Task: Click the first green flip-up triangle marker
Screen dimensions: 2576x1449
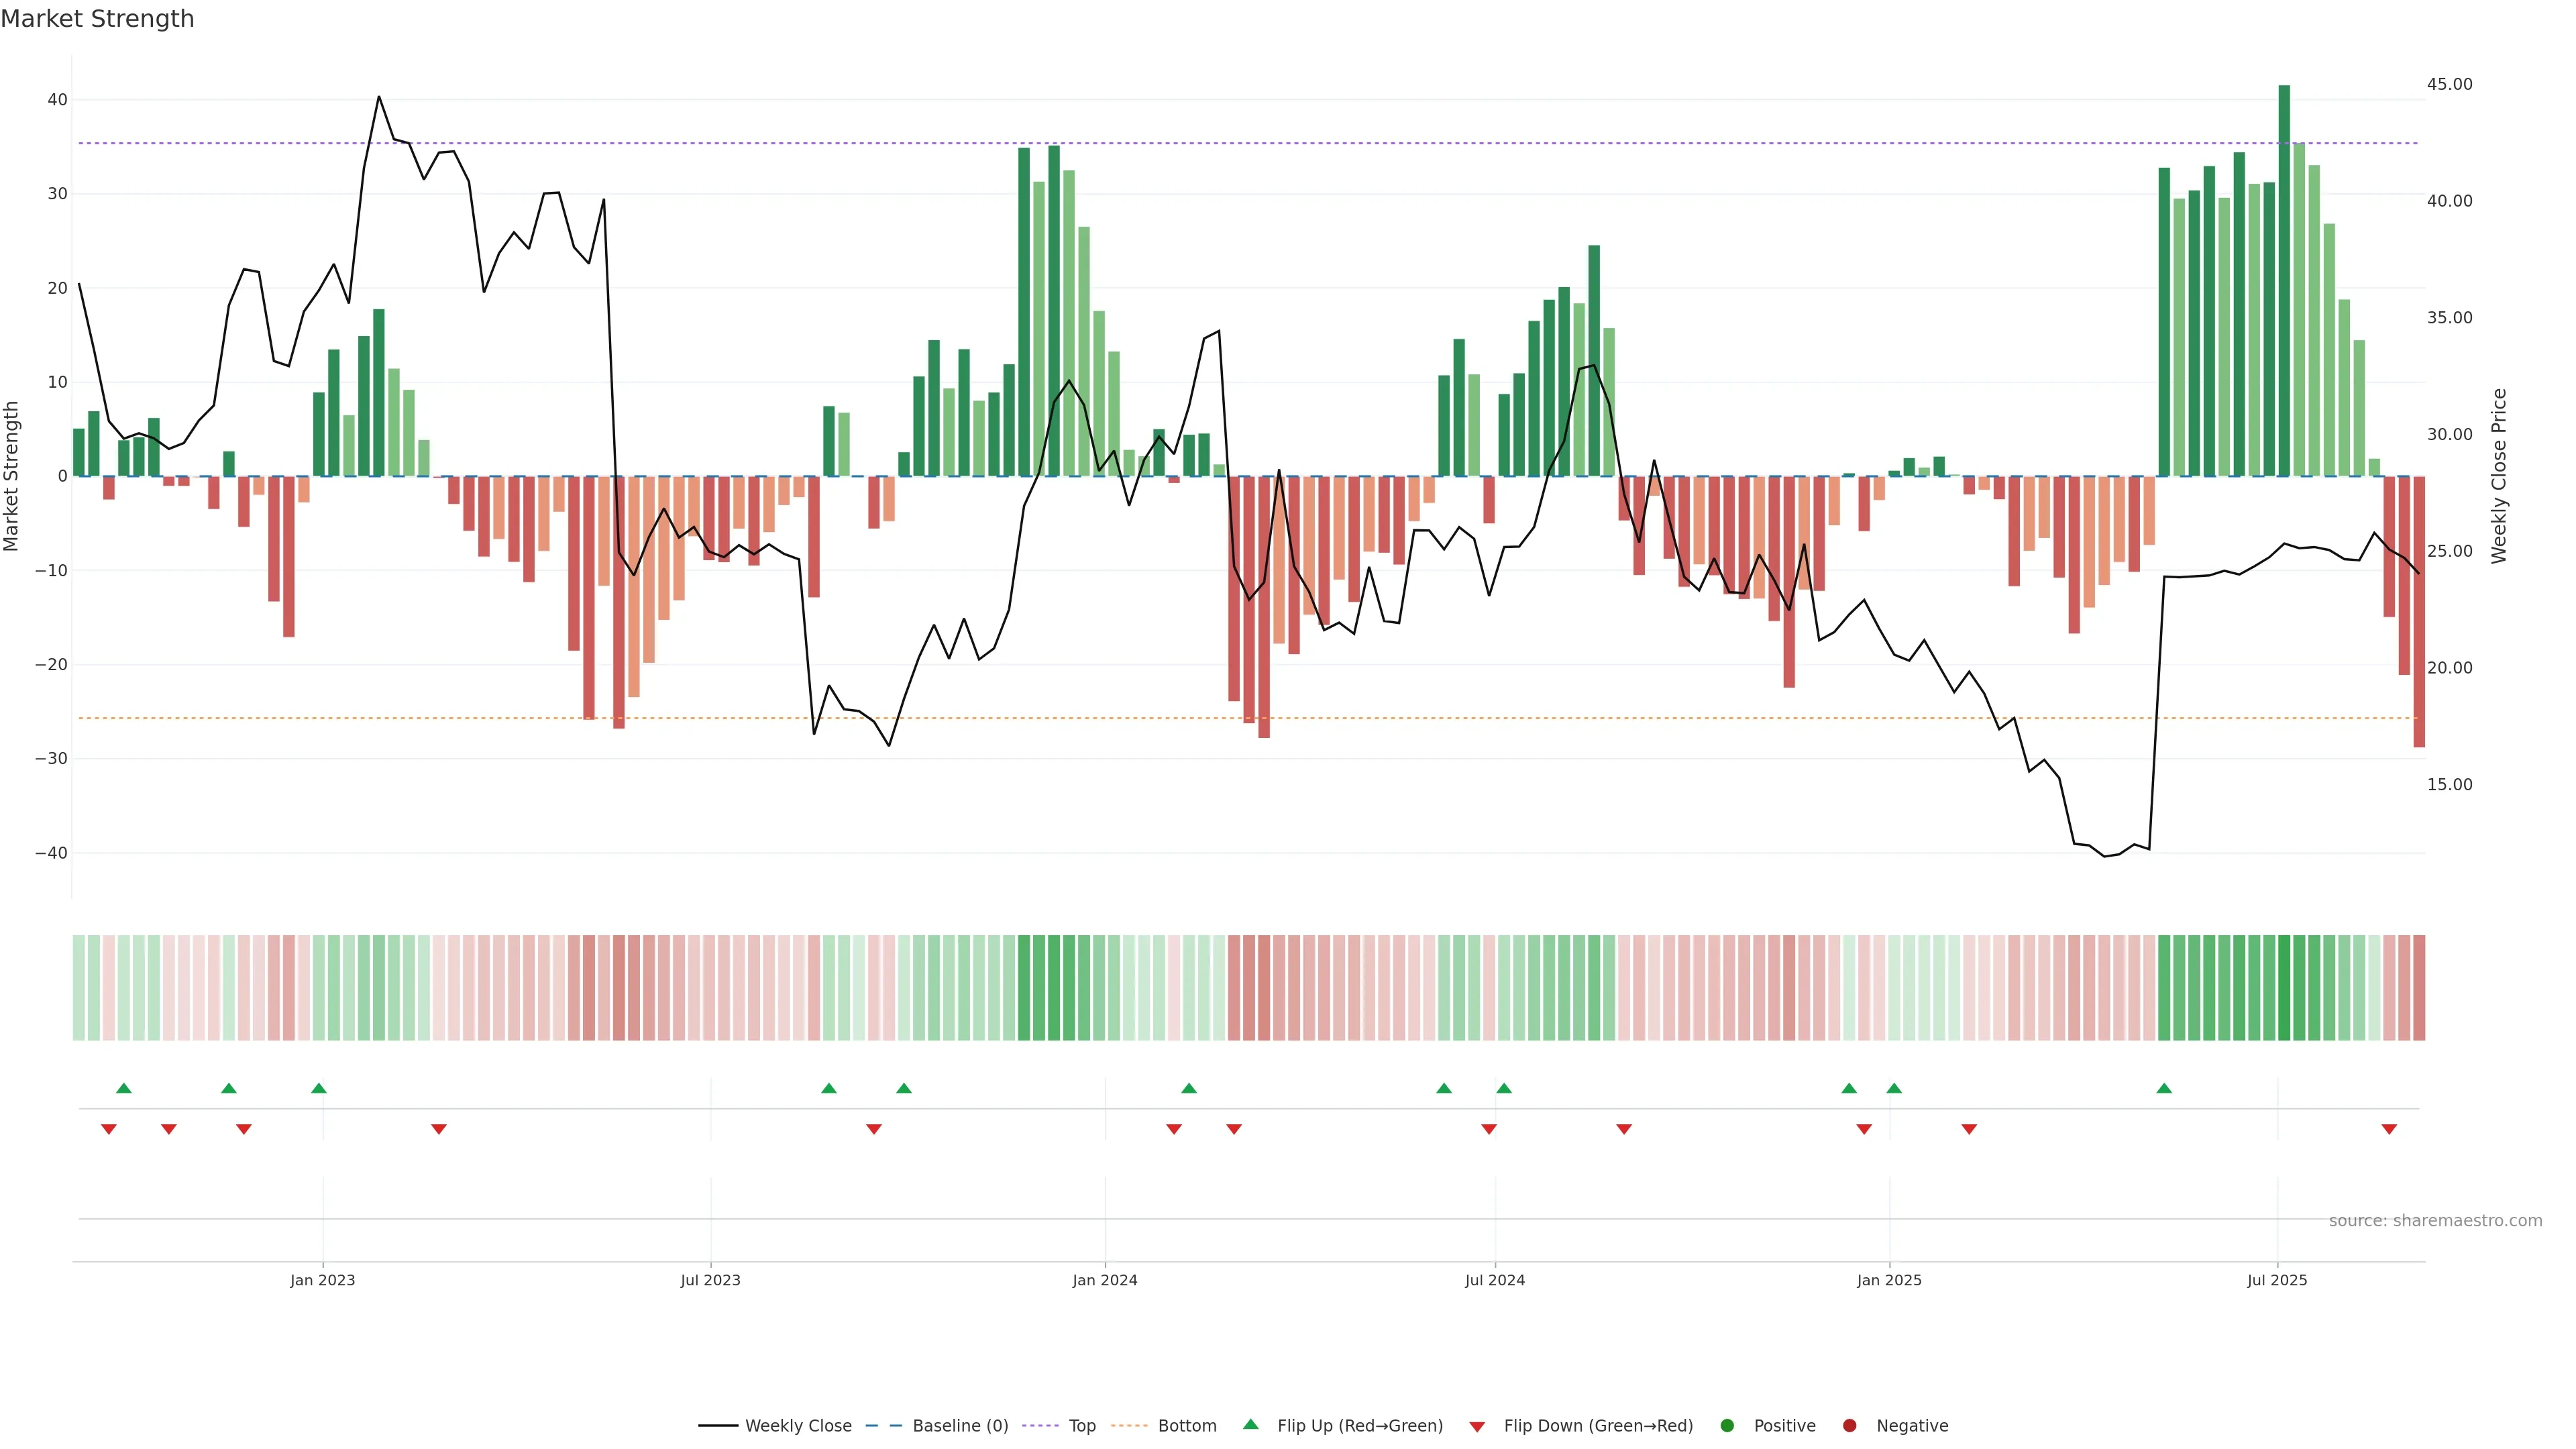Action: pos(124,1088)
